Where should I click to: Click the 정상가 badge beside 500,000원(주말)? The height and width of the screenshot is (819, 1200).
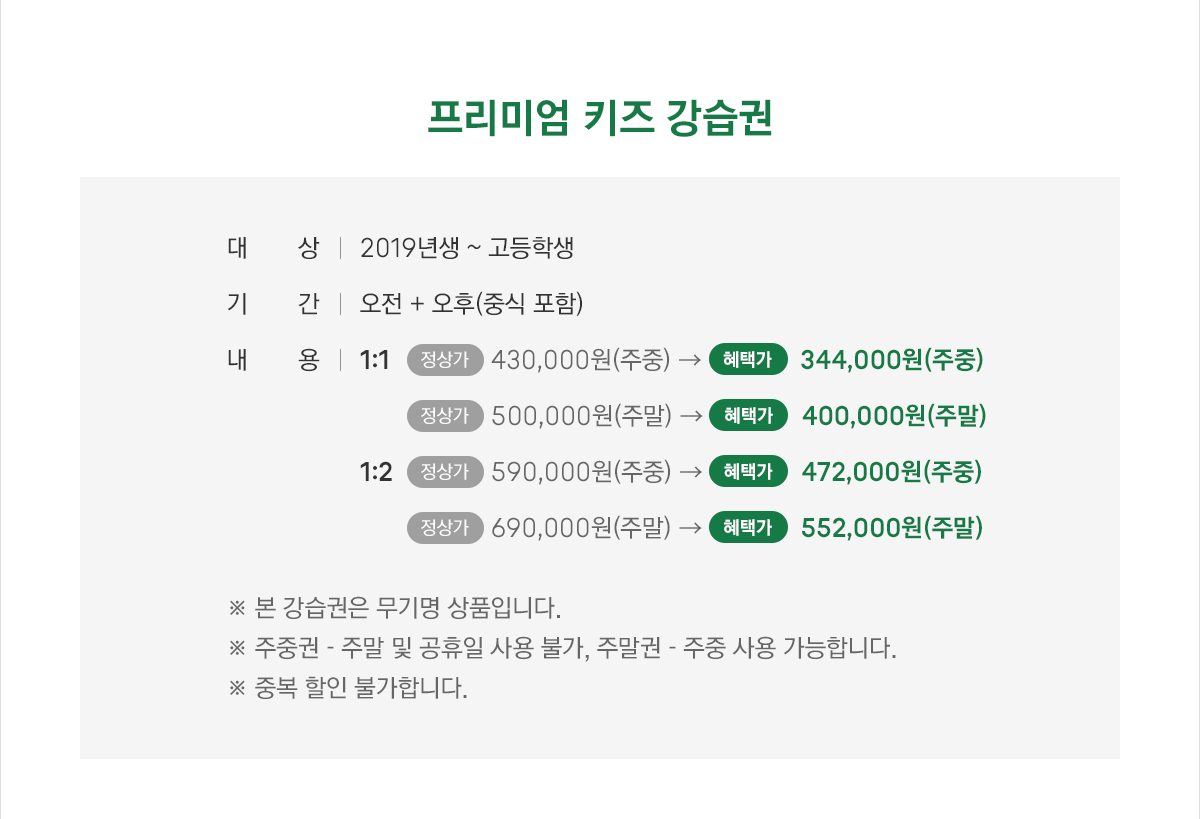(x=445, y=415)
